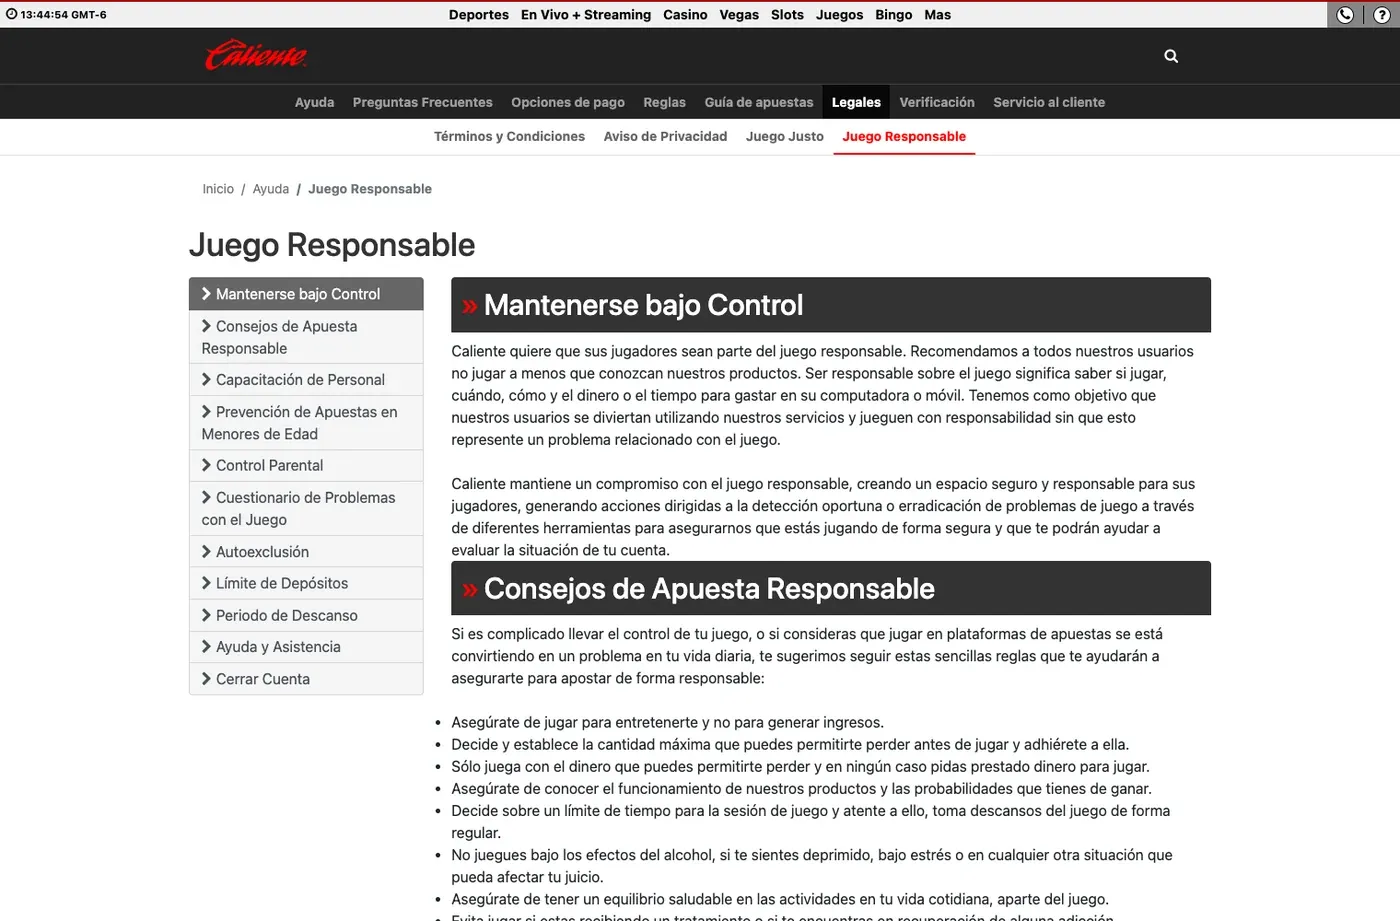Viewport: 1400px width, 921px height.
Task: Click chevron beside Capacitación de Personal
Action: 206,379
